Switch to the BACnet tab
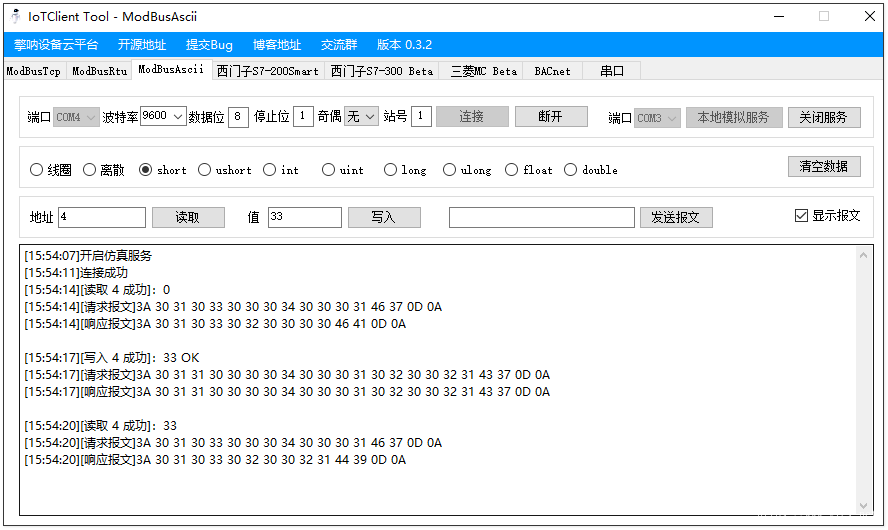 pyautogui.click(x=552, y=71)
